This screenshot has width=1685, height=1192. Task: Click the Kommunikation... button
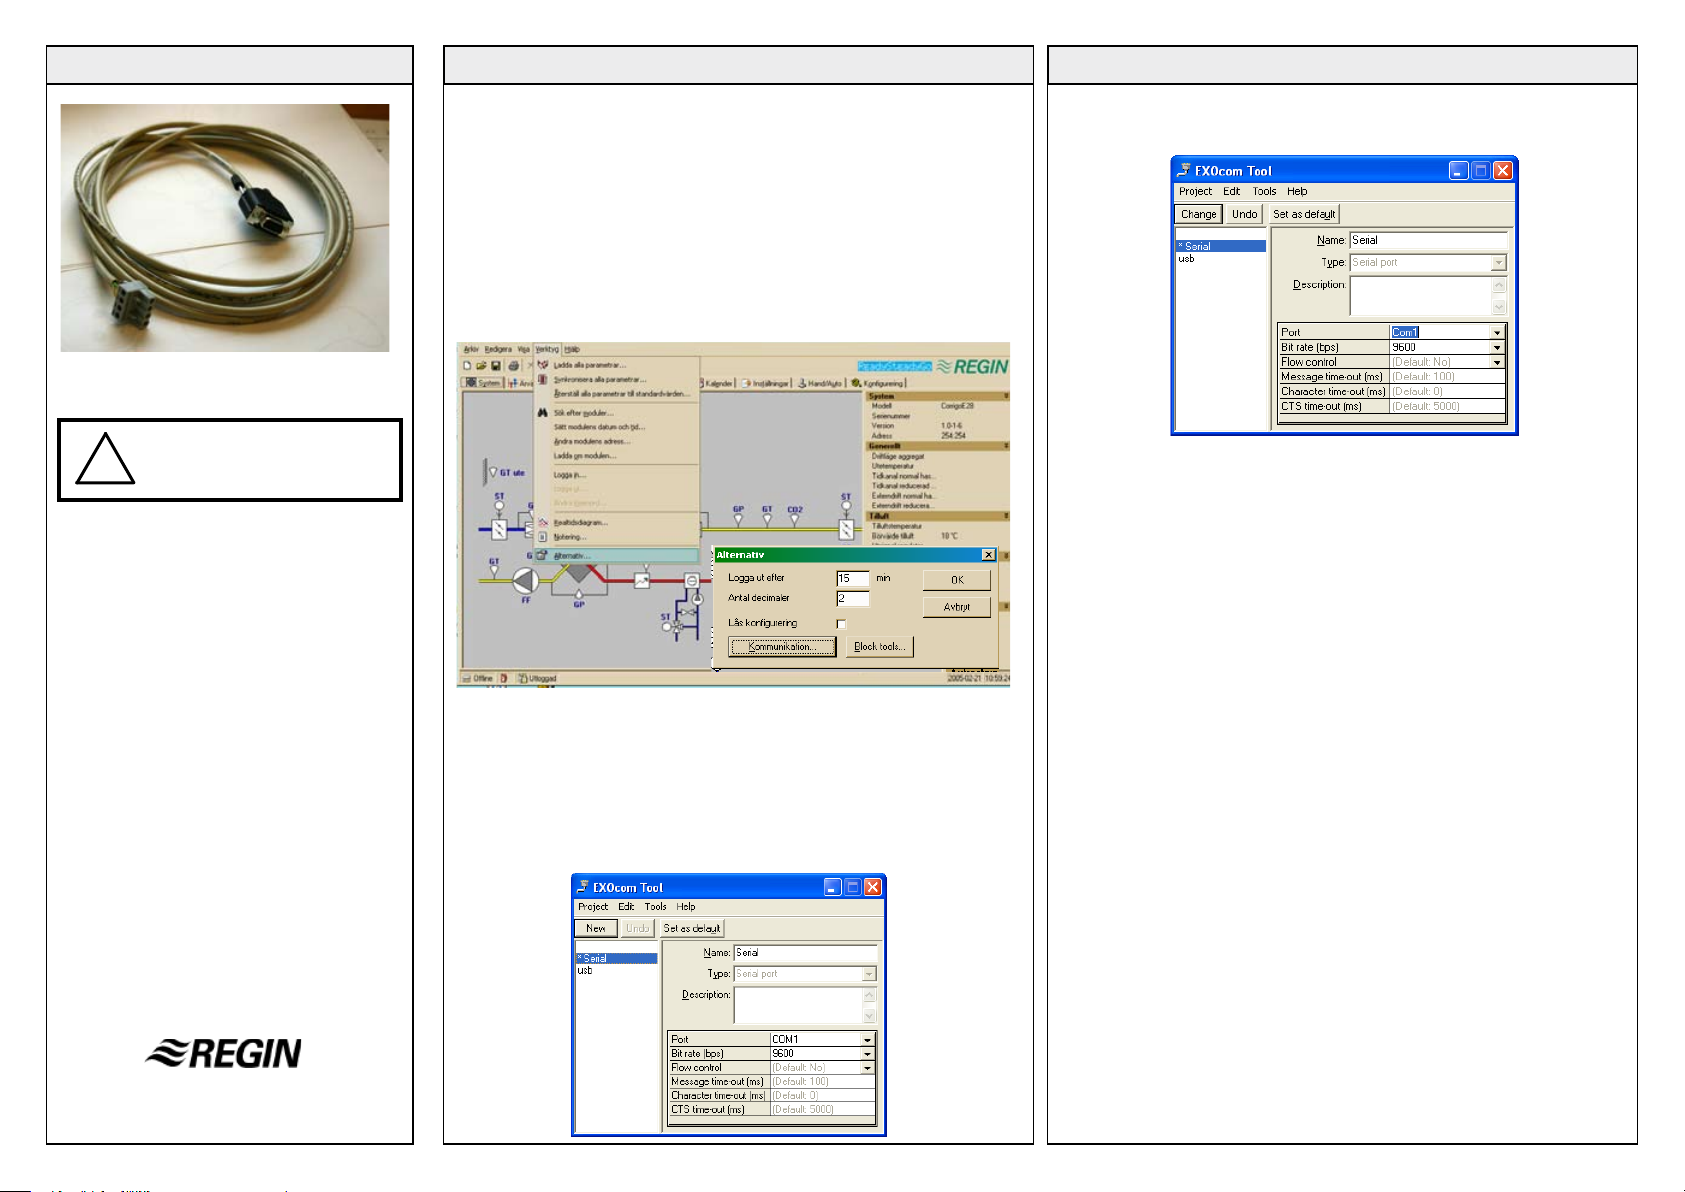782,647
